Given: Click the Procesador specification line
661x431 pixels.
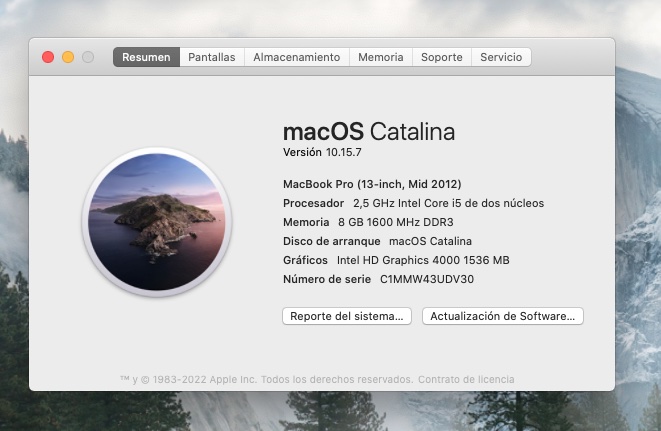Looking at the screenshot, I should click(x=413, y=203).
